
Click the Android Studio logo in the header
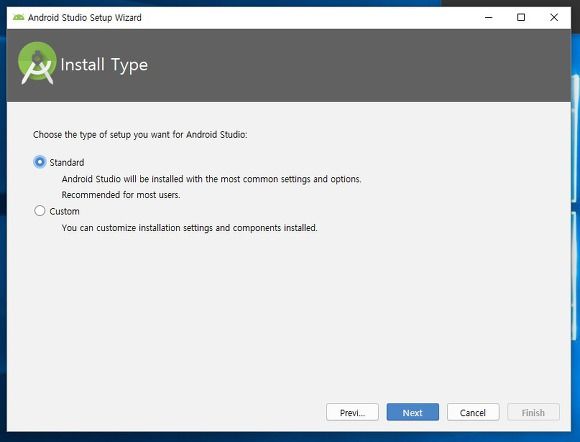[37, 63]
